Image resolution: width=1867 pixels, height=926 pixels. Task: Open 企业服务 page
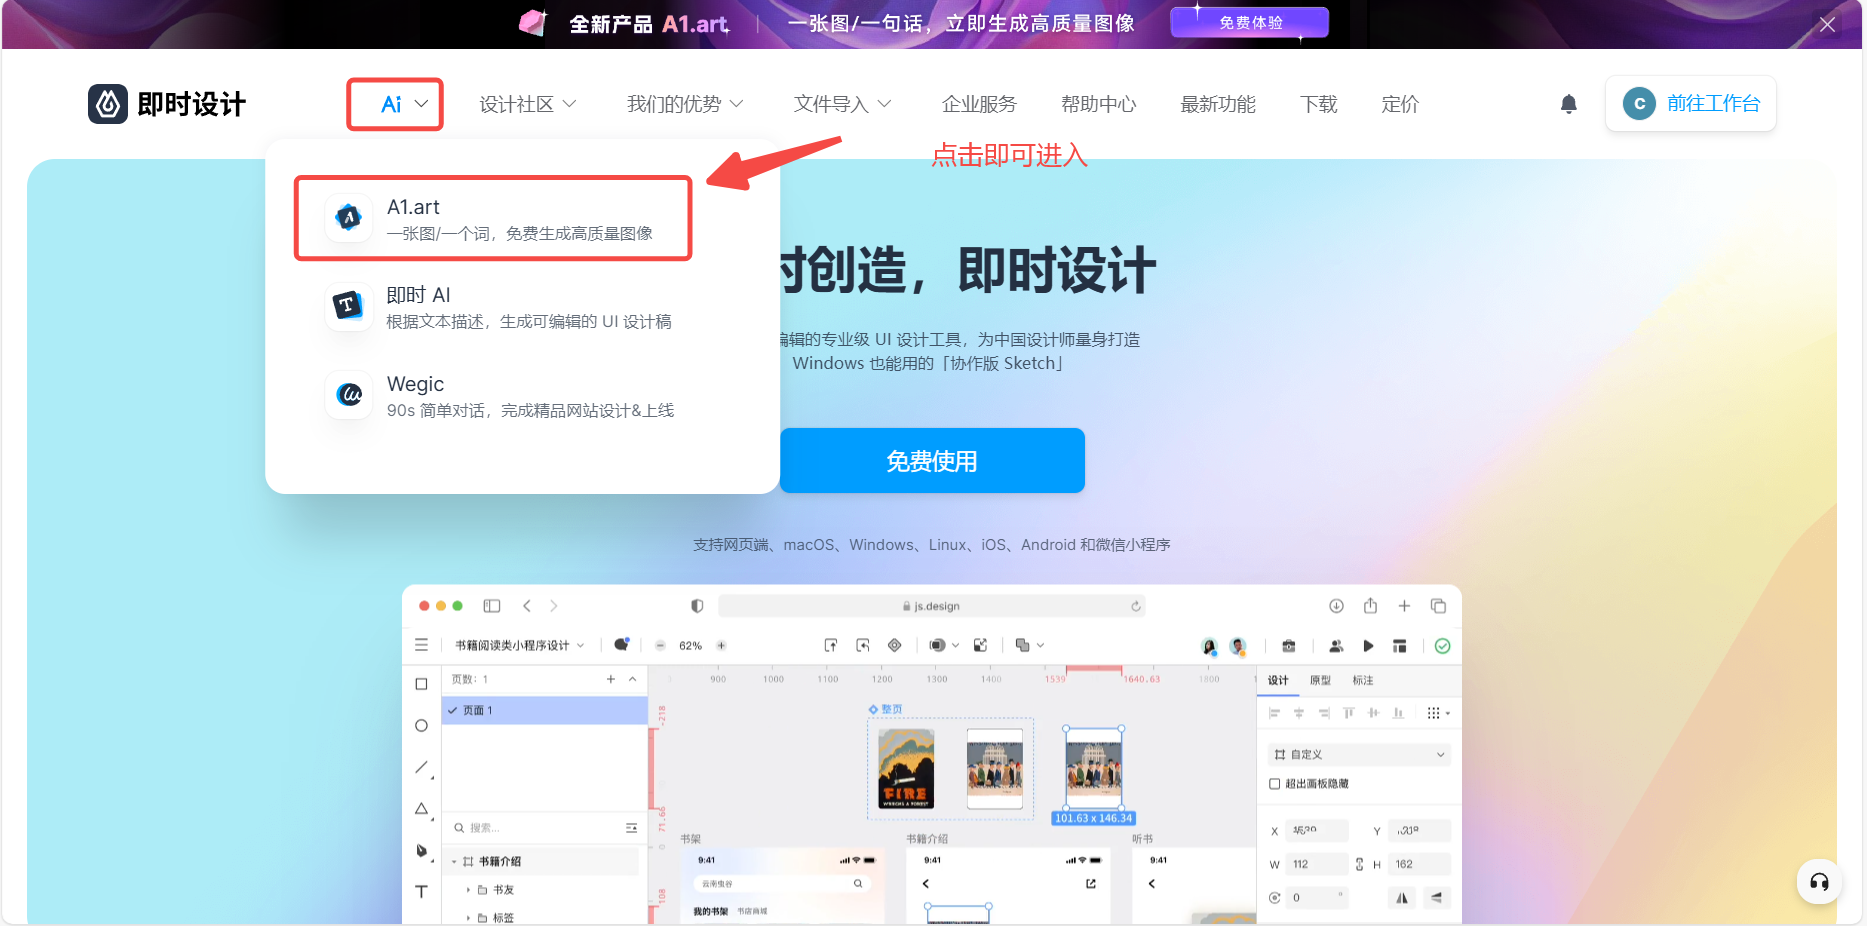pyautogui.click(x=979, y=104)
